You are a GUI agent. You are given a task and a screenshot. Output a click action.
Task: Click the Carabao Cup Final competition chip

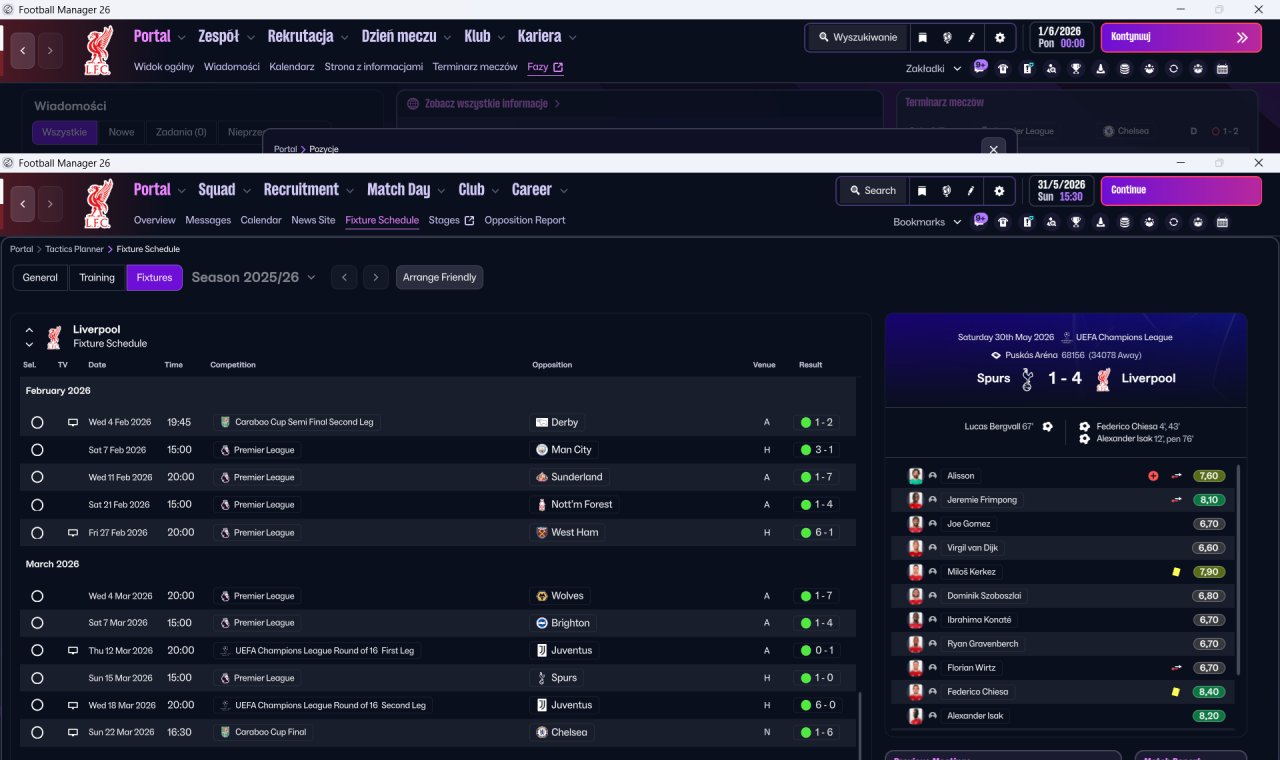(264, 732)
